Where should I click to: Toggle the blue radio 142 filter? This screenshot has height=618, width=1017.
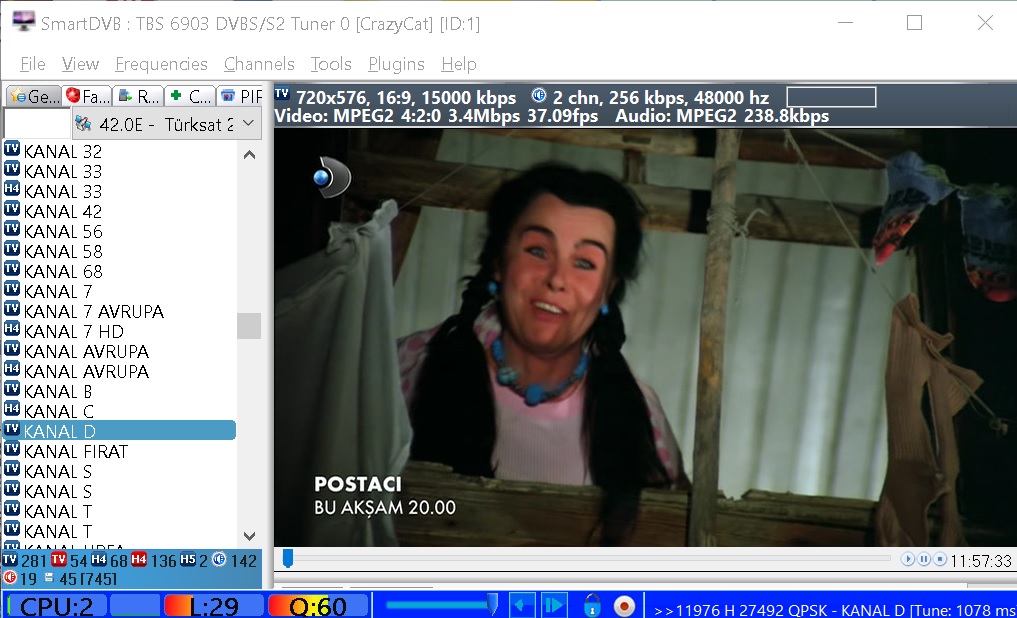click(x=235, y=560)
